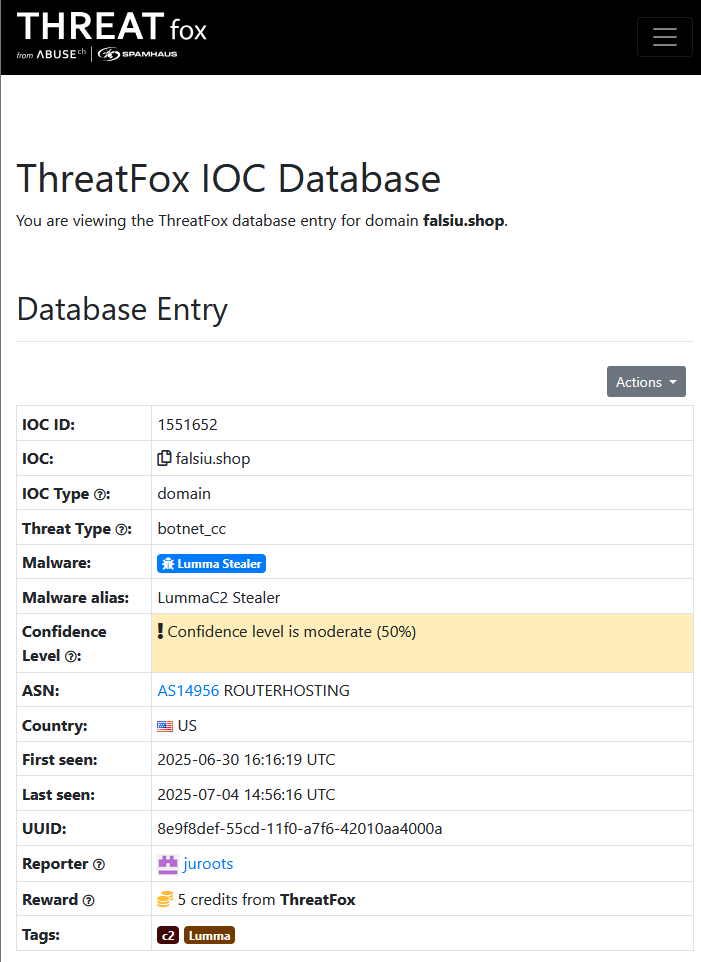Open the juroots reporter profile link
Viewport: 701px width, 962px height.
coord(208,864)
